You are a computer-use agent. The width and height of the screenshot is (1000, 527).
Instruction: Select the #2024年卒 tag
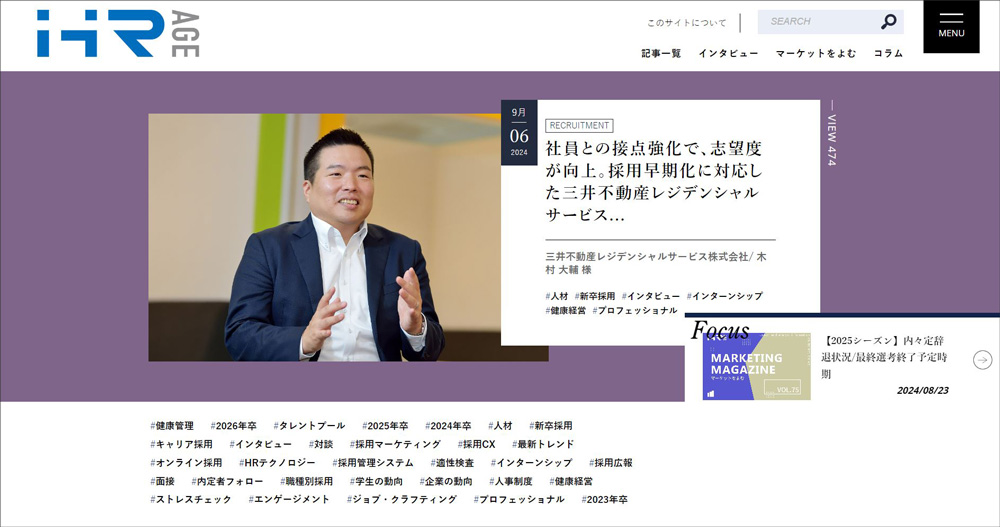pyautogui.click(x=448, y=426)
